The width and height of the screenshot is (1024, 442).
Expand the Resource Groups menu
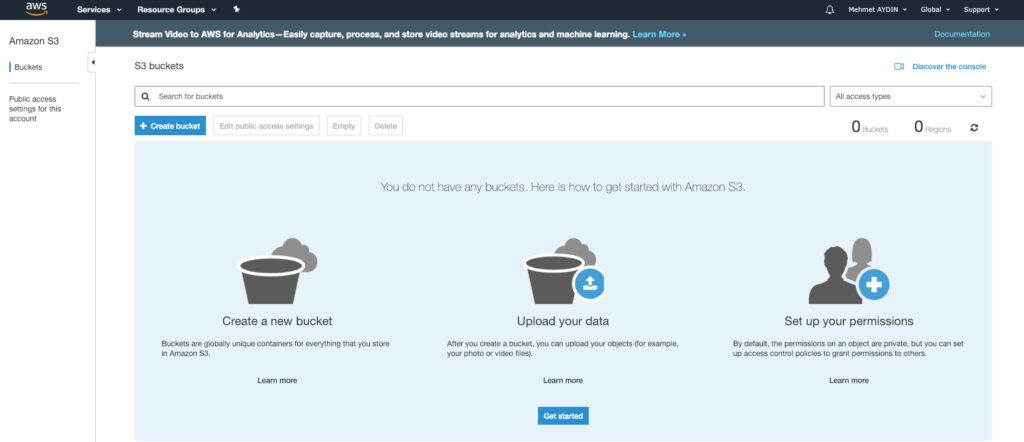pos(176,10)
